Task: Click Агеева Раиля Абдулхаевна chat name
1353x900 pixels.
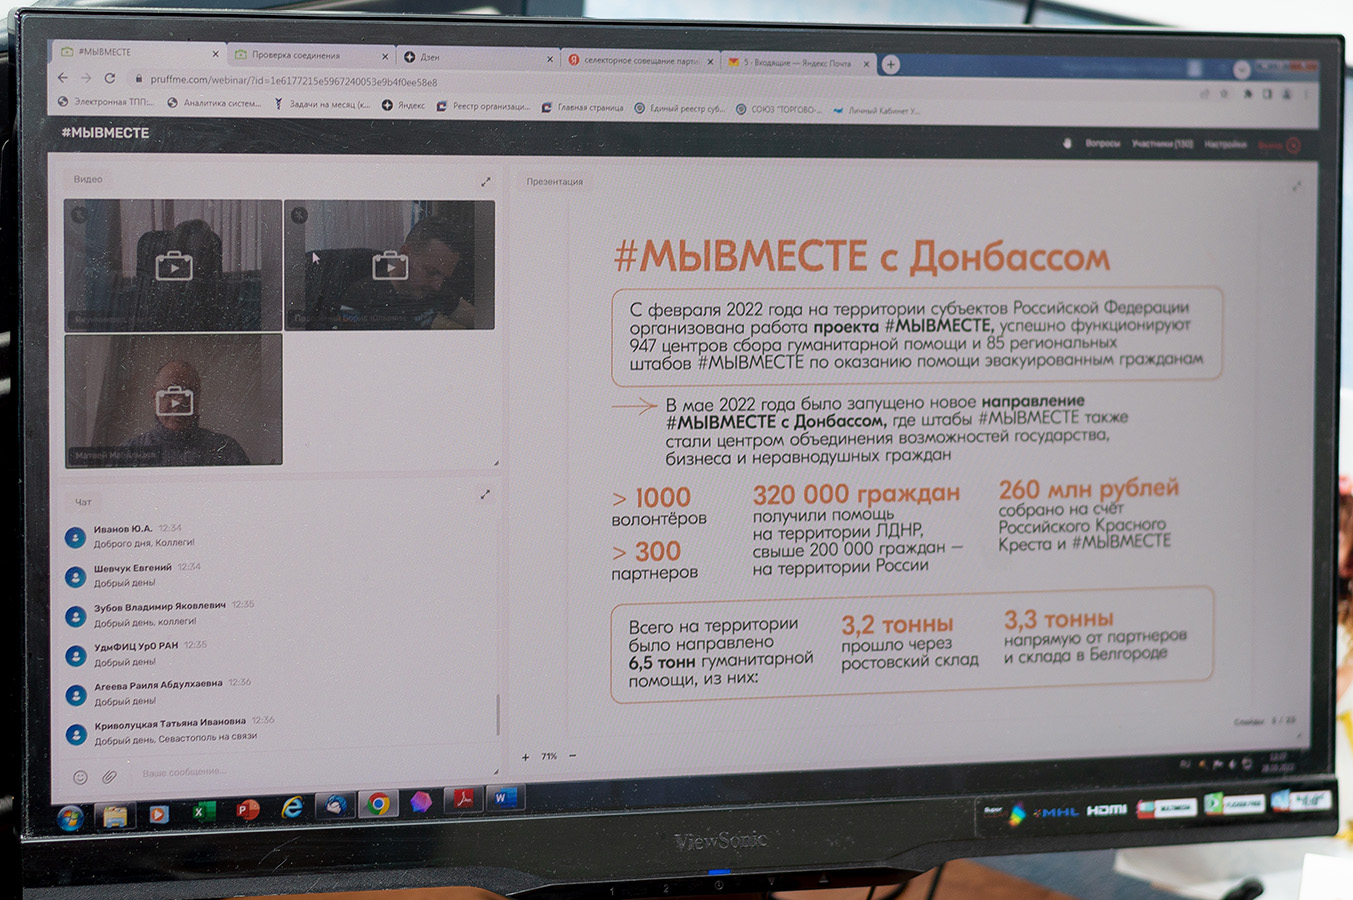Action: point(158,684)
